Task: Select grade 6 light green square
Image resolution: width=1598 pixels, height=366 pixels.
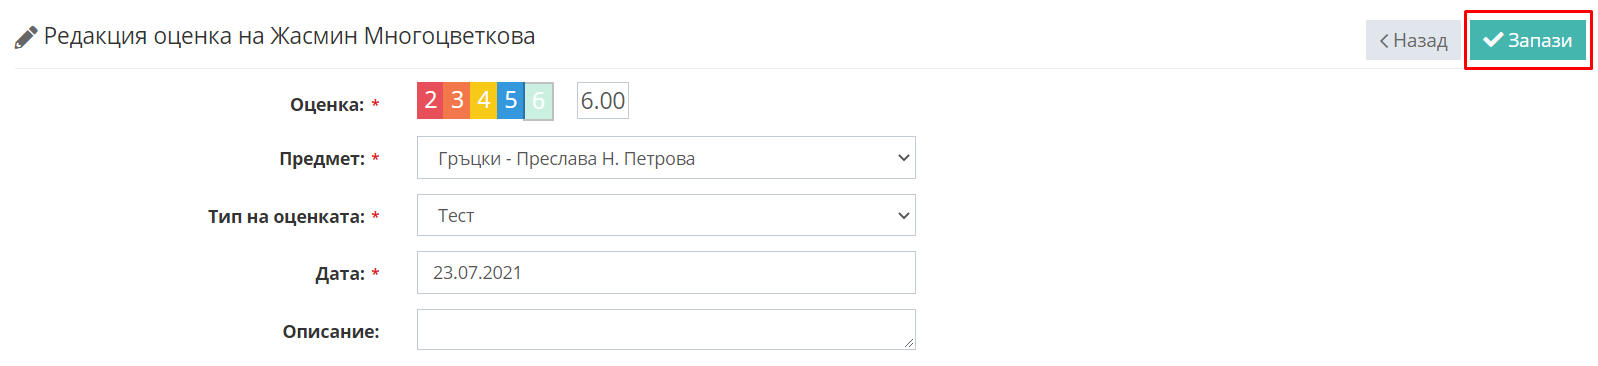Action: pos(539,101)
